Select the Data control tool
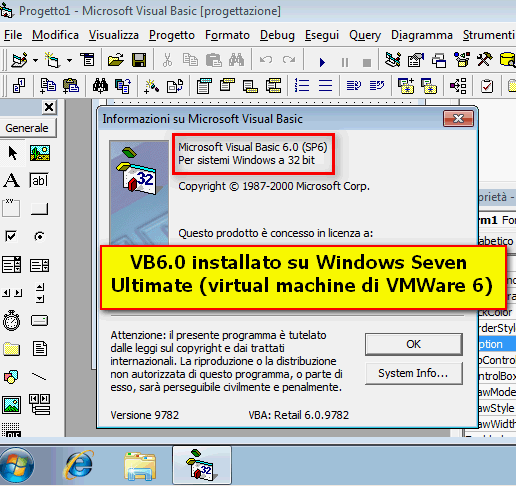Viewport: 516px width, 486px height. coord(40,404)
